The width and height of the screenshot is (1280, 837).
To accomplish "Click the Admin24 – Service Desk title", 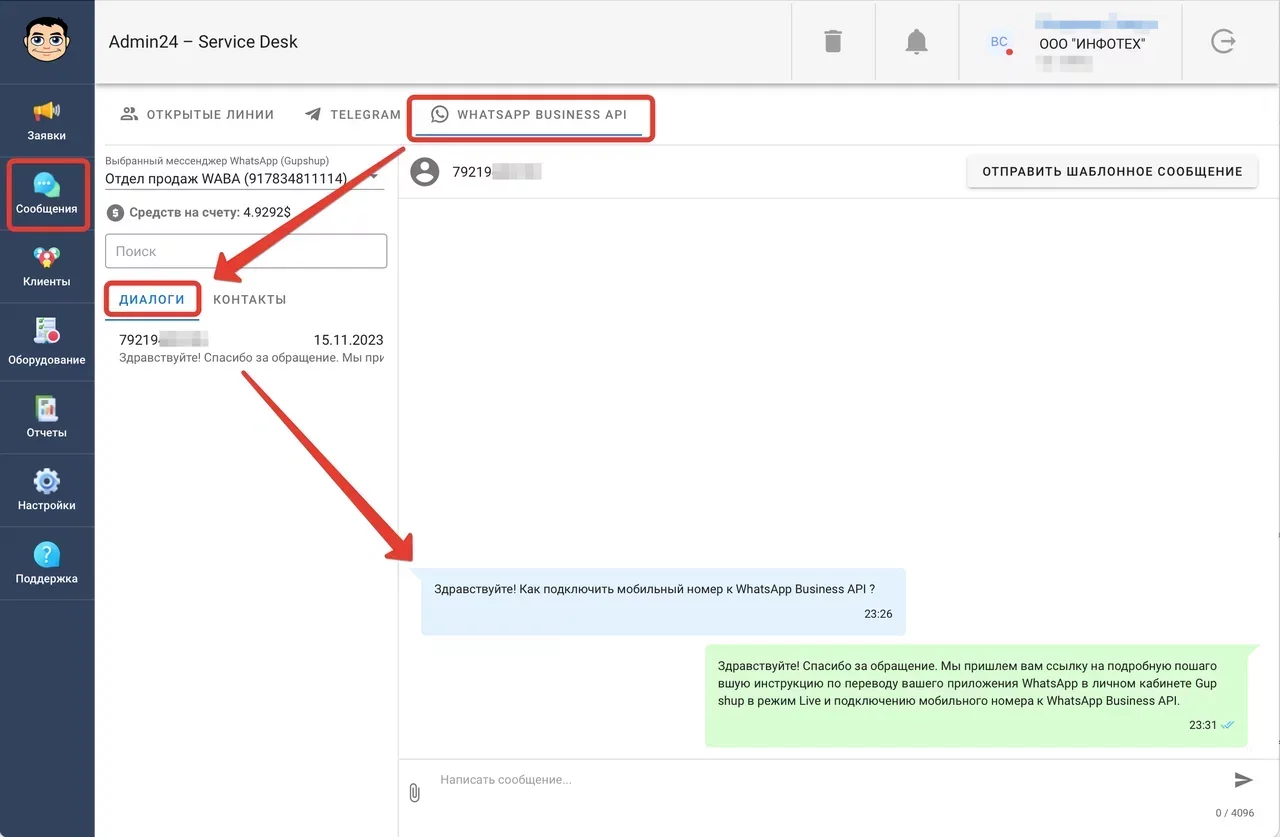I will pos(203,42).
